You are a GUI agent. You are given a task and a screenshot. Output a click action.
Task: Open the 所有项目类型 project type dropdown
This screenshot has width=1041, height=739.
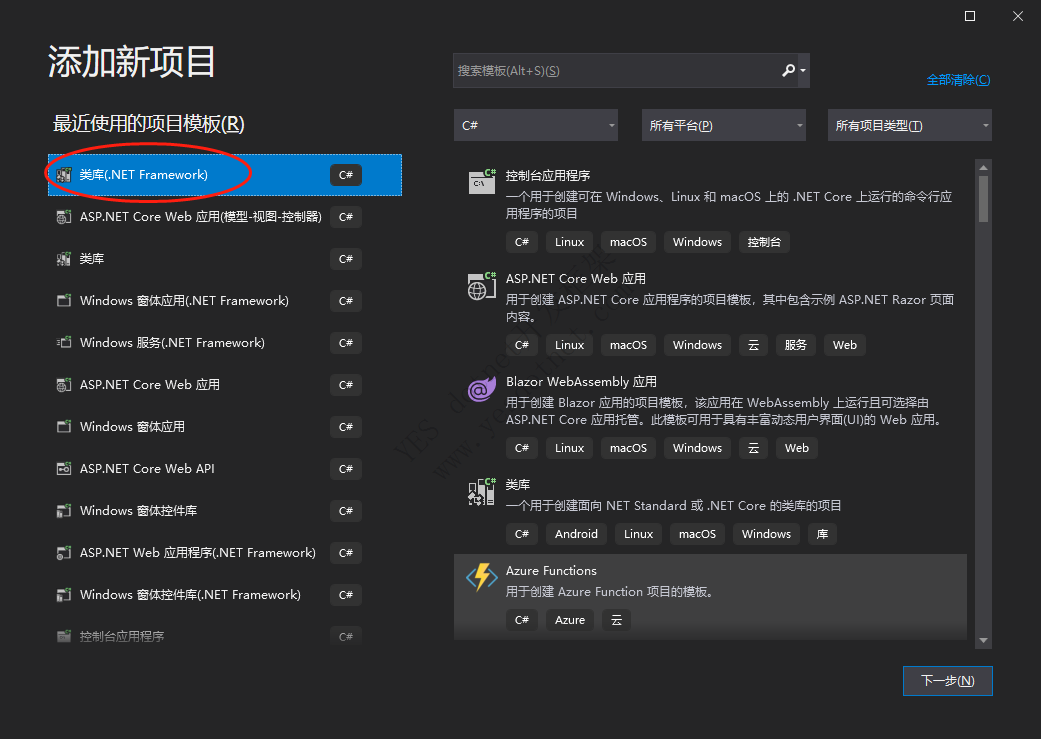click(910, 125)
